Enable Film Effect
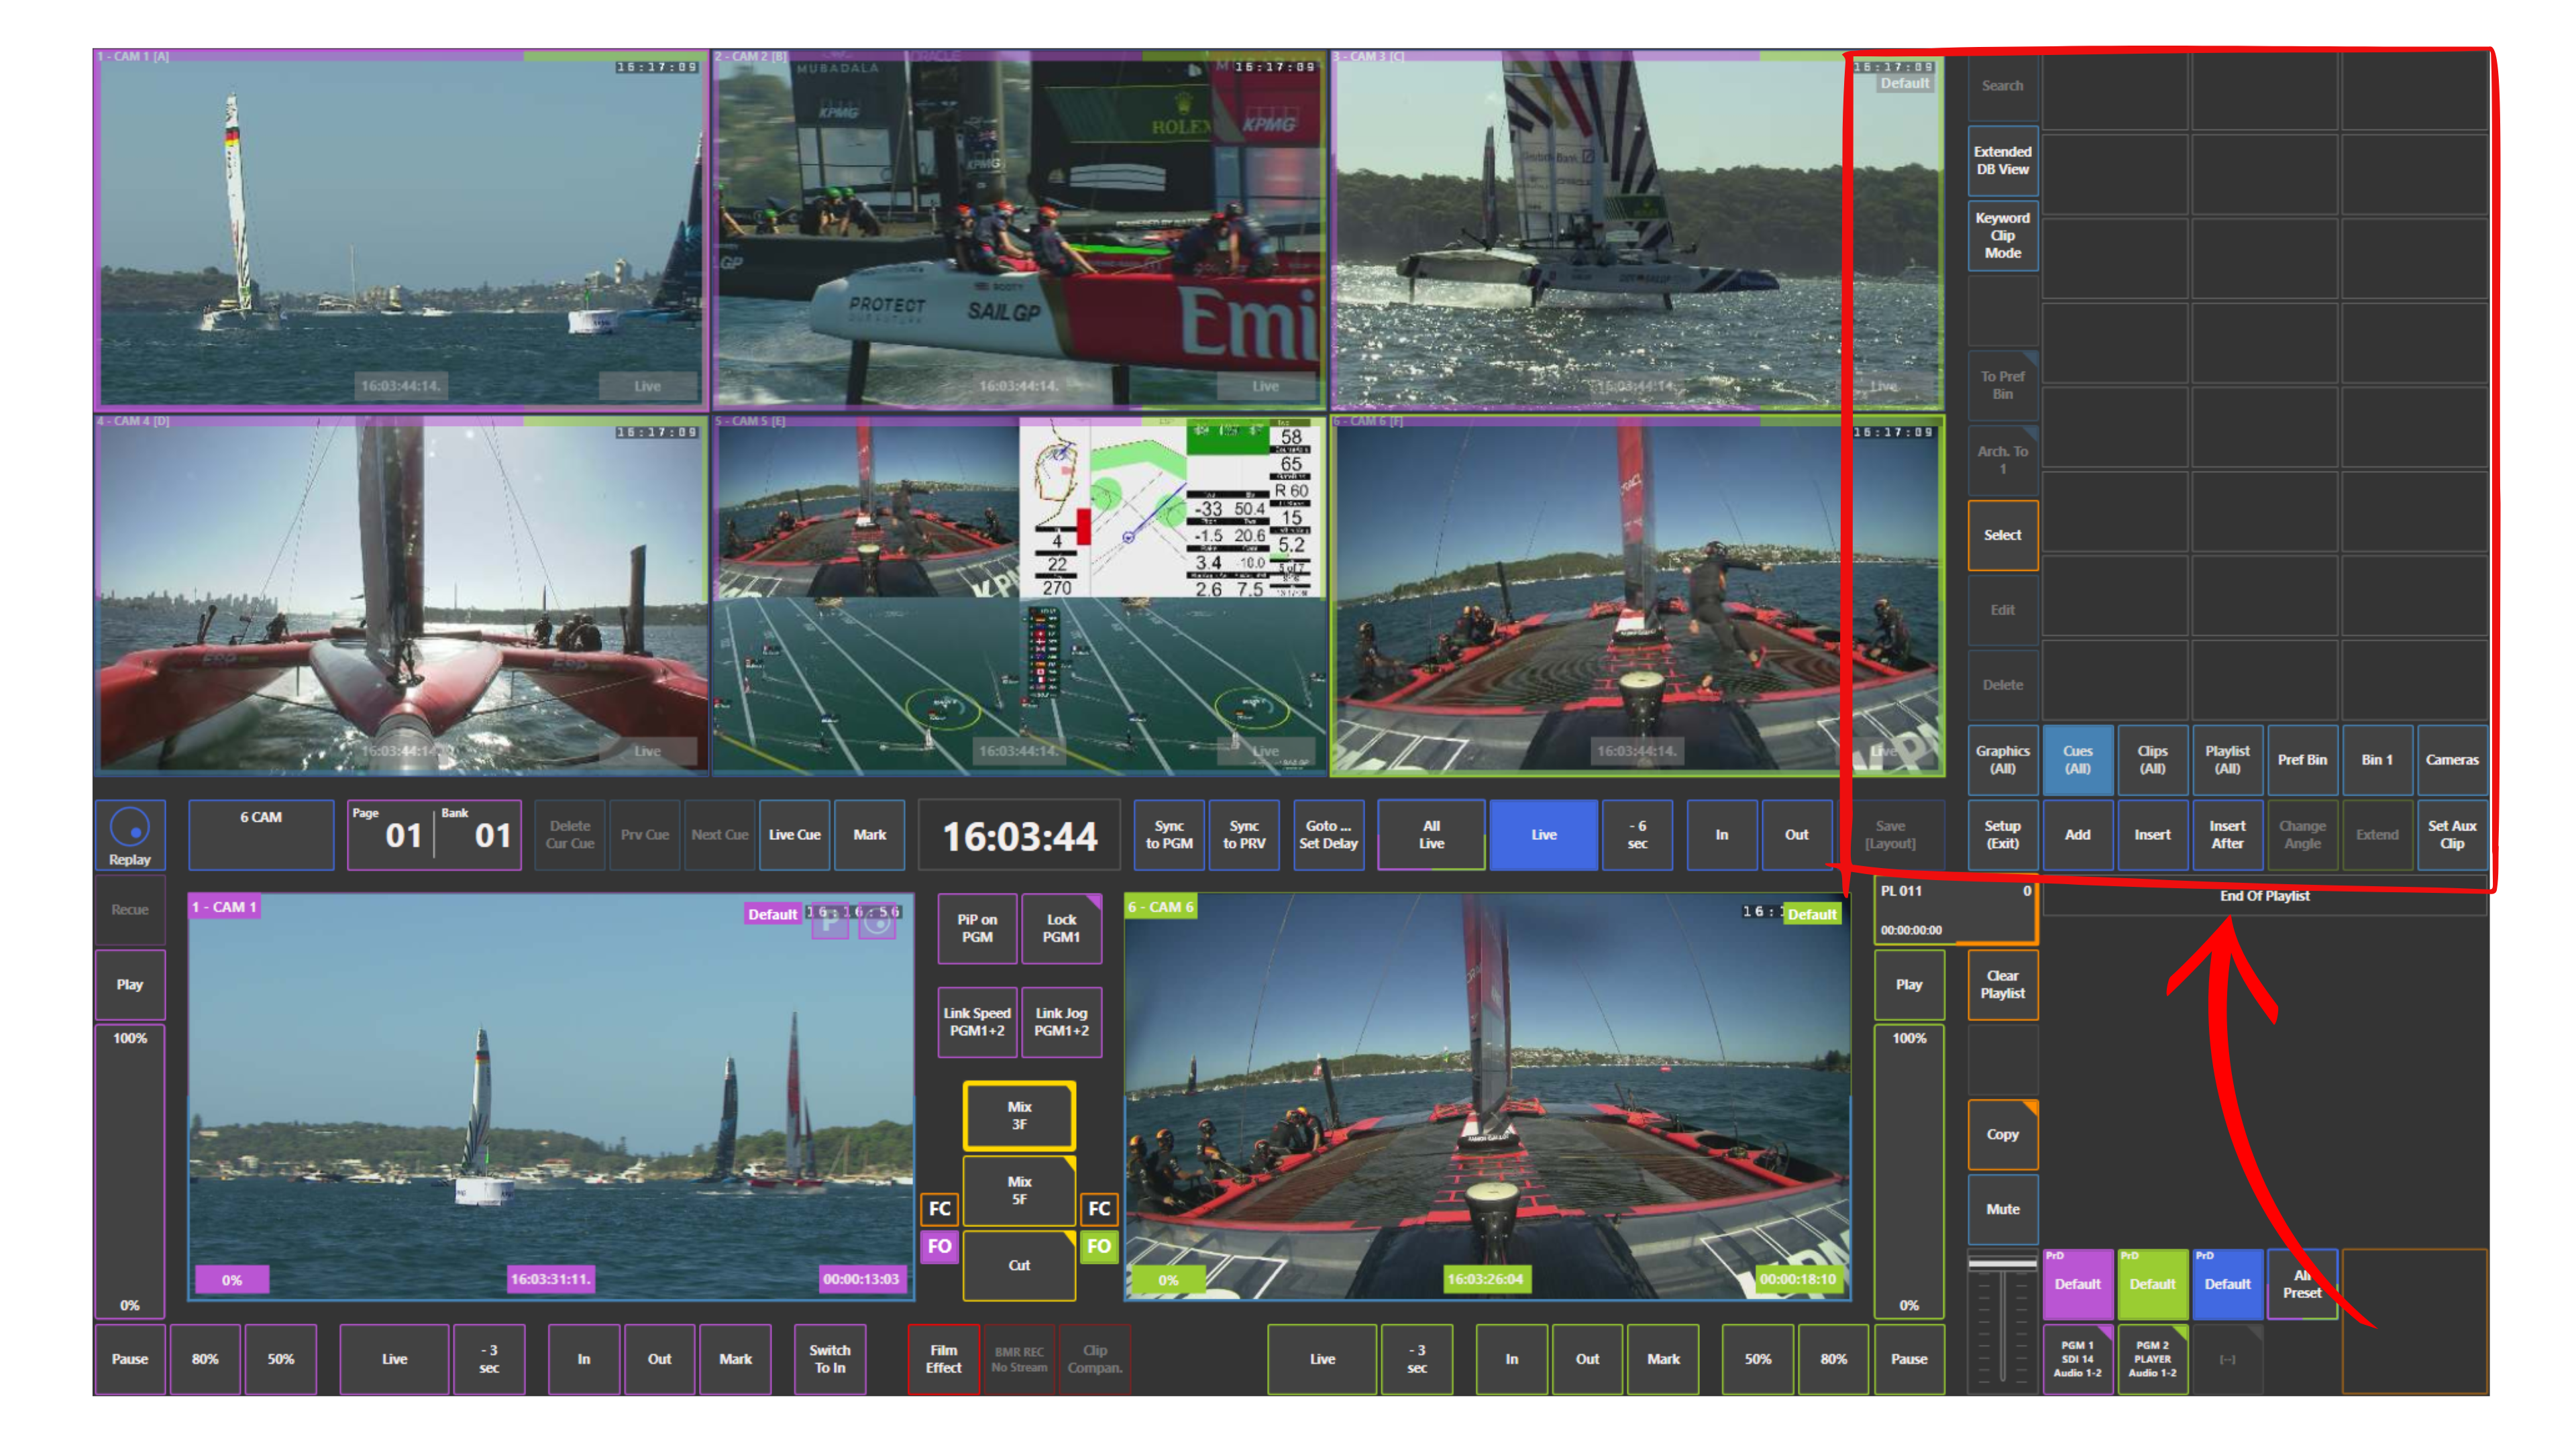This screenshot has width=2576, height=1449. point(943,1359)
